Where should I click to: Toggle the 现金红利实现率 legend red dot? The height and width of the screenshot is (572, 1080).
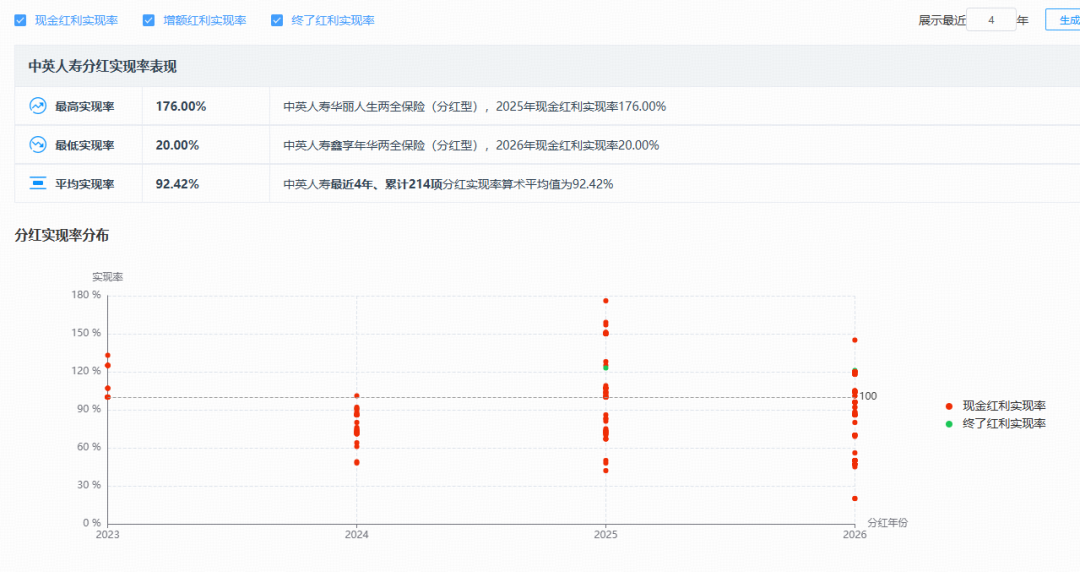coord(949,406)
